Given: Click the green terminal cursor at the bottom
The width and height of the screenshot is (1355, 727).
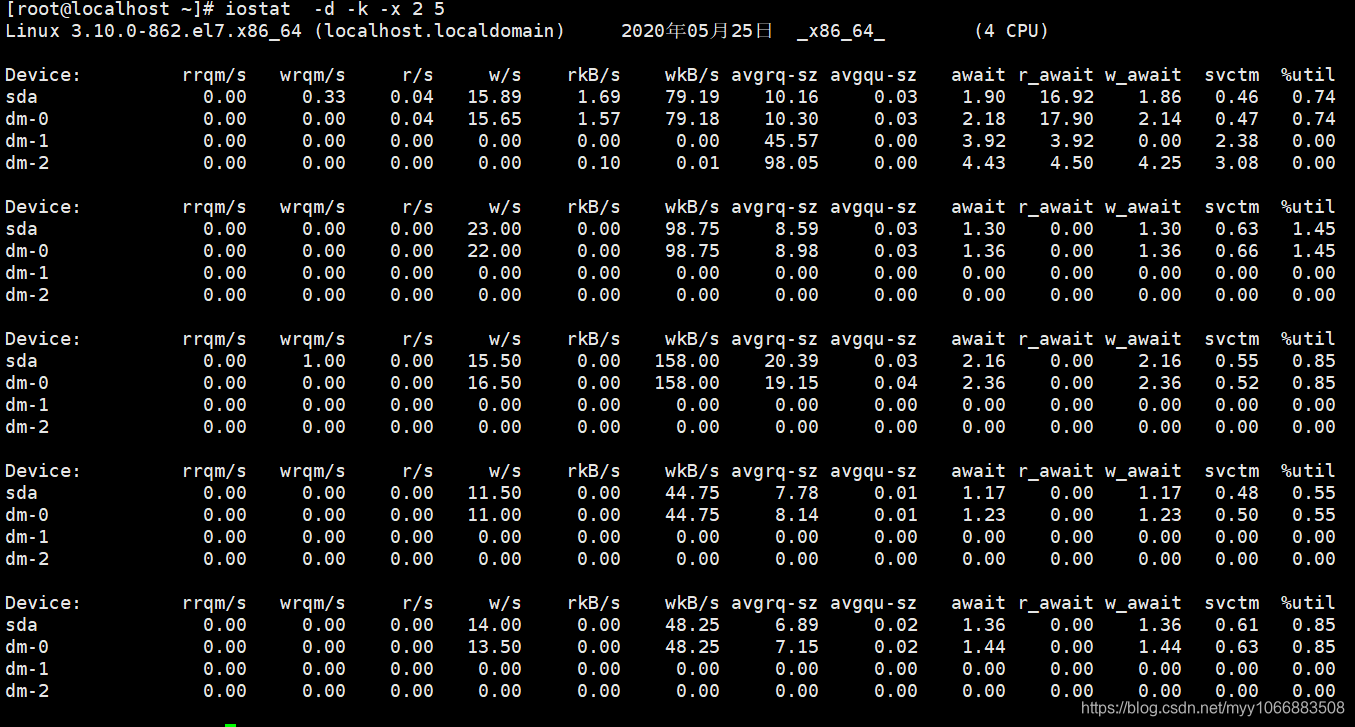Looking at the screenshot, I should (x=230, y=724).
